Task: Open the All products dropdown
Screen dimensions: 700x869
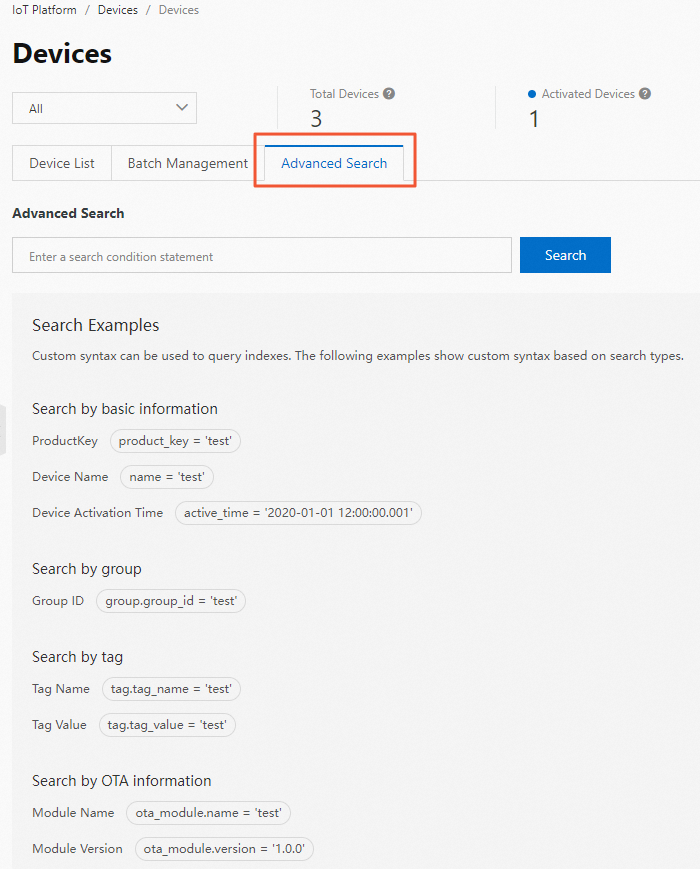Action: click(104, 108)
